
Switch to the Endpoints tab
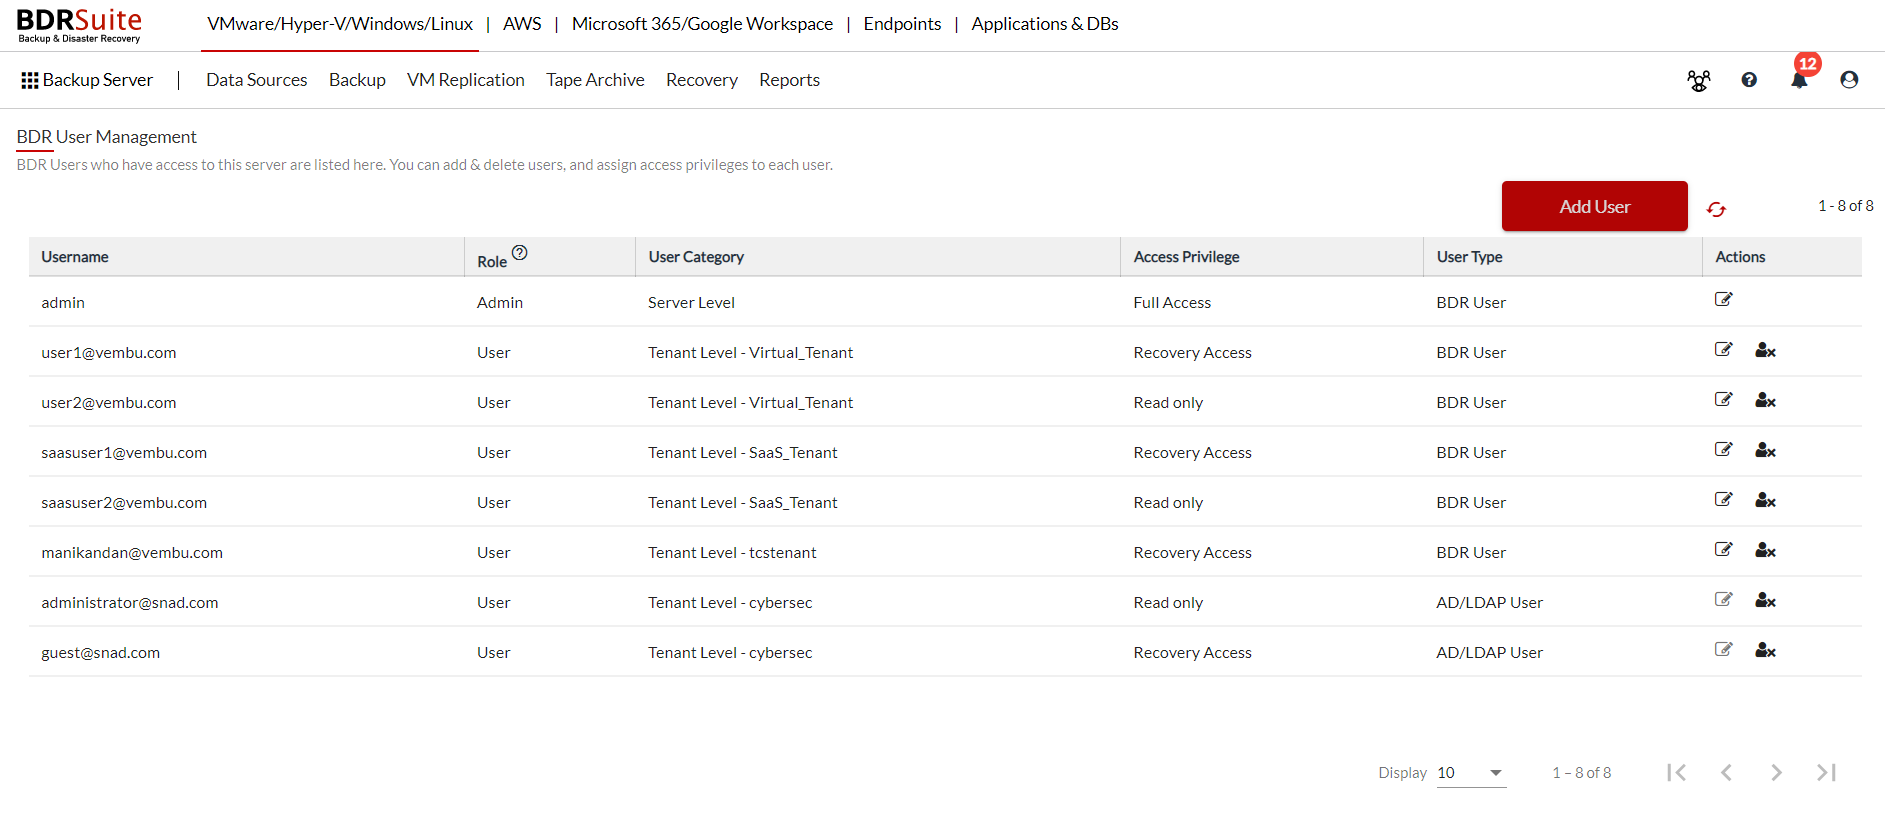tap(902, 24)
